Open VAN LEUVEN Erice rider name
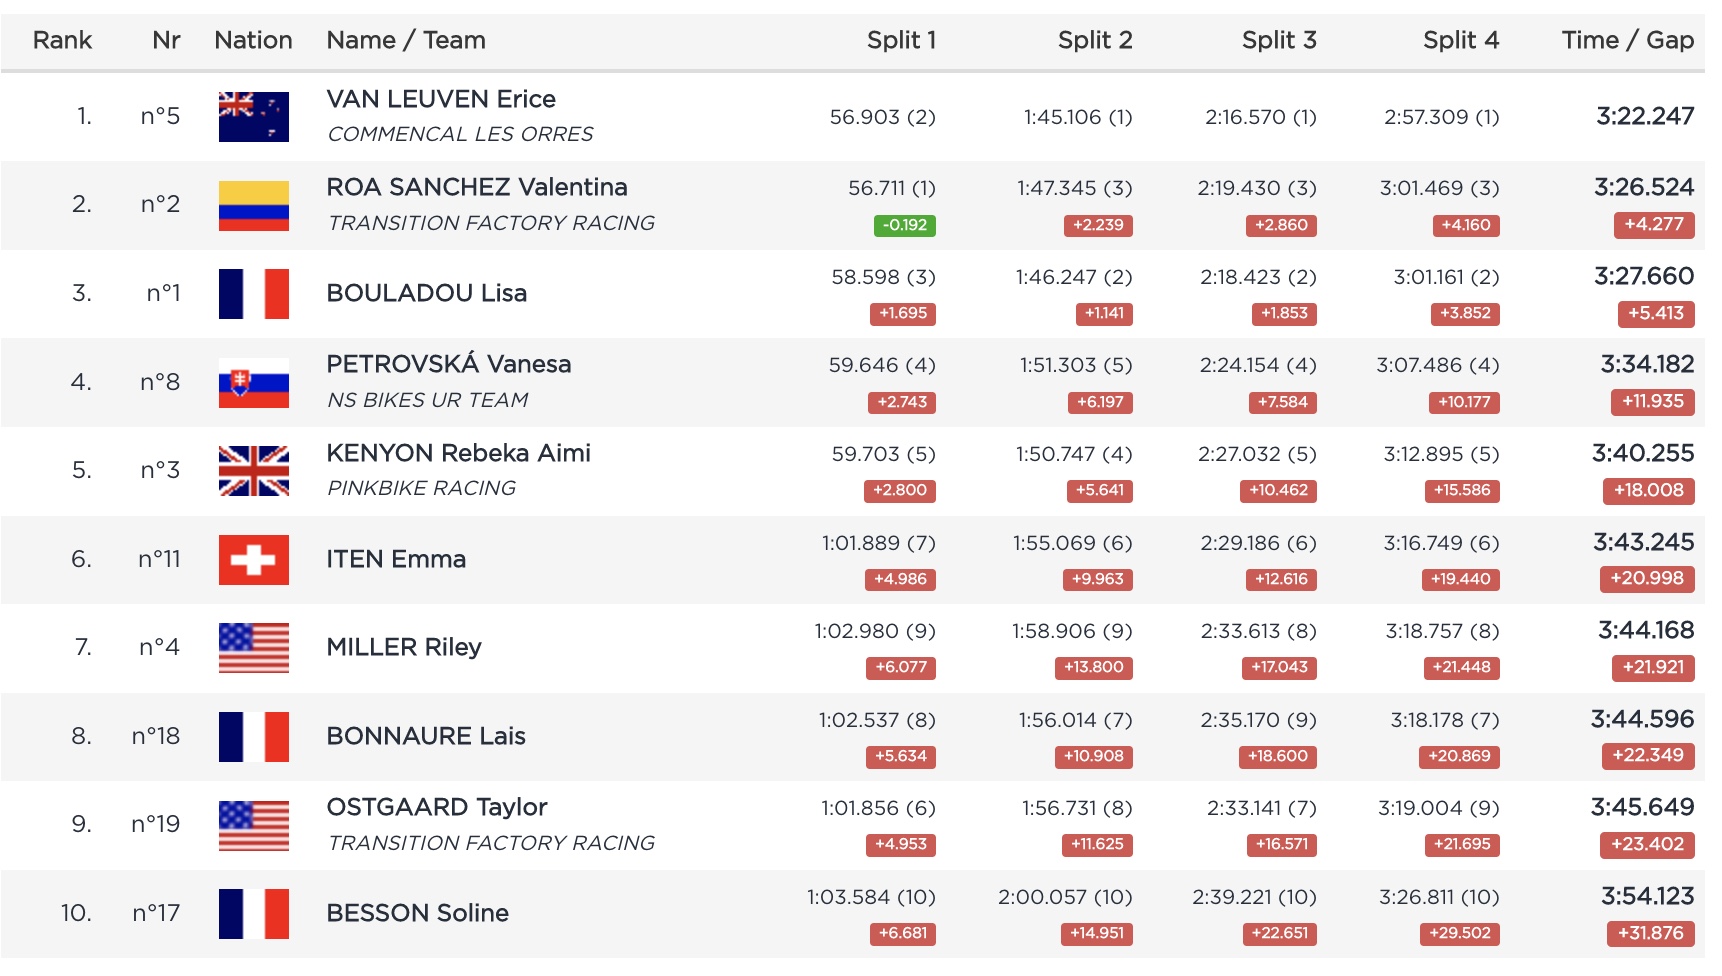This screenshot has height=976, width=1722. (x=441, y=99)
